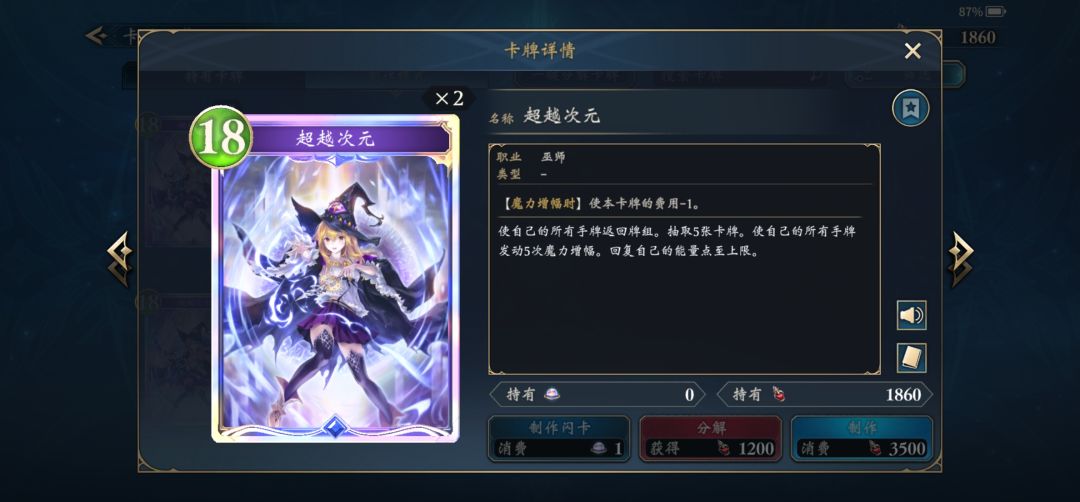The image size is (1080, 502).
Task: Play the card voice speaker icon
Action: (911, 315)
